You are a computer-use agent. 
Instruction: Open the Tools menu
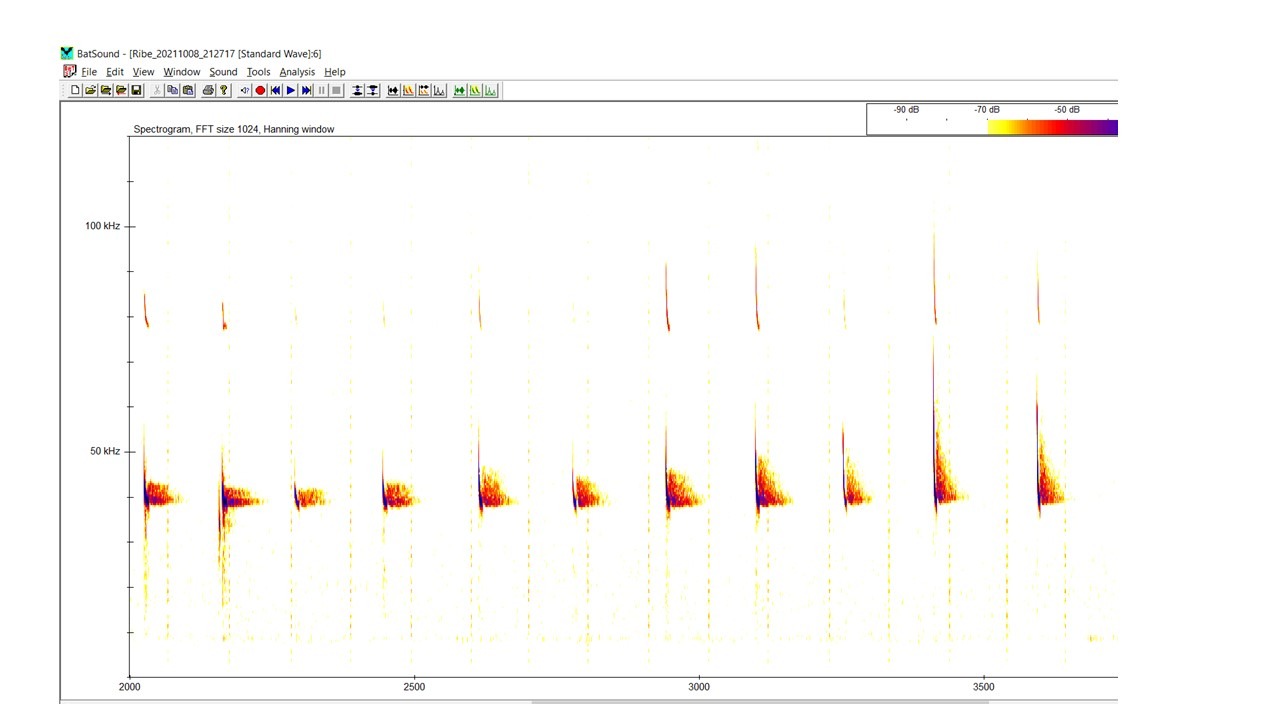tap(258, 72)
